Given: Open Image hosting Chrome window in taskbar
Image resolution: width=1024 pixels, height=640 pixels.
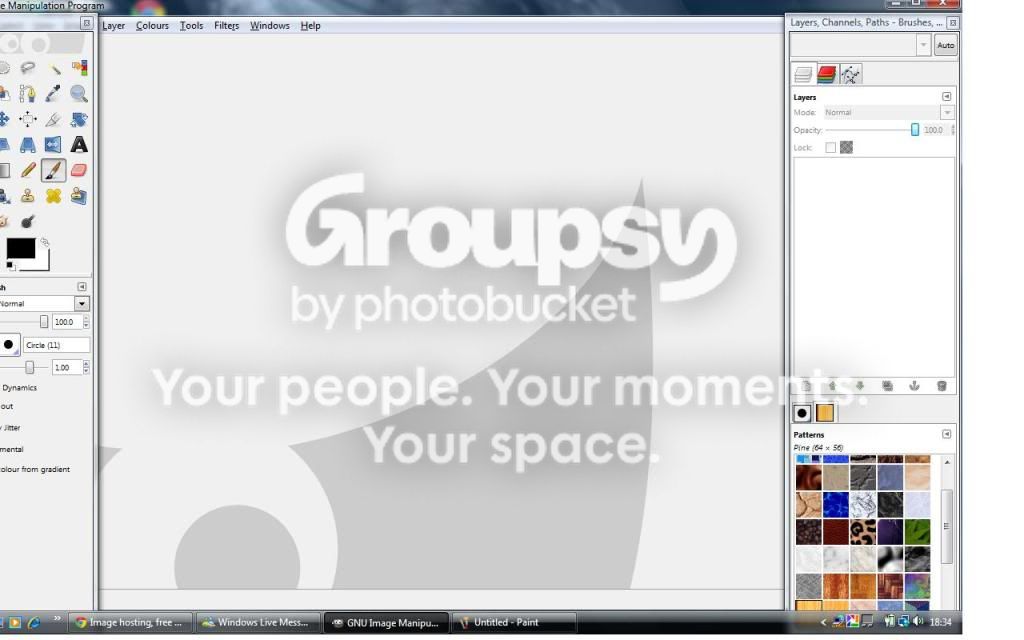Looking at the screenshot, I should (131, 623).
